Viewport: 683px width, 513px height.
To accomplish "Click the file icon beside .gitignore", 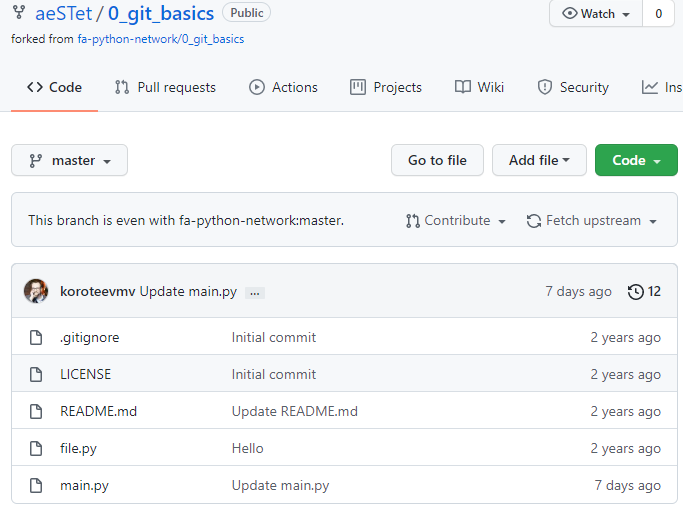I will (36, 338).
